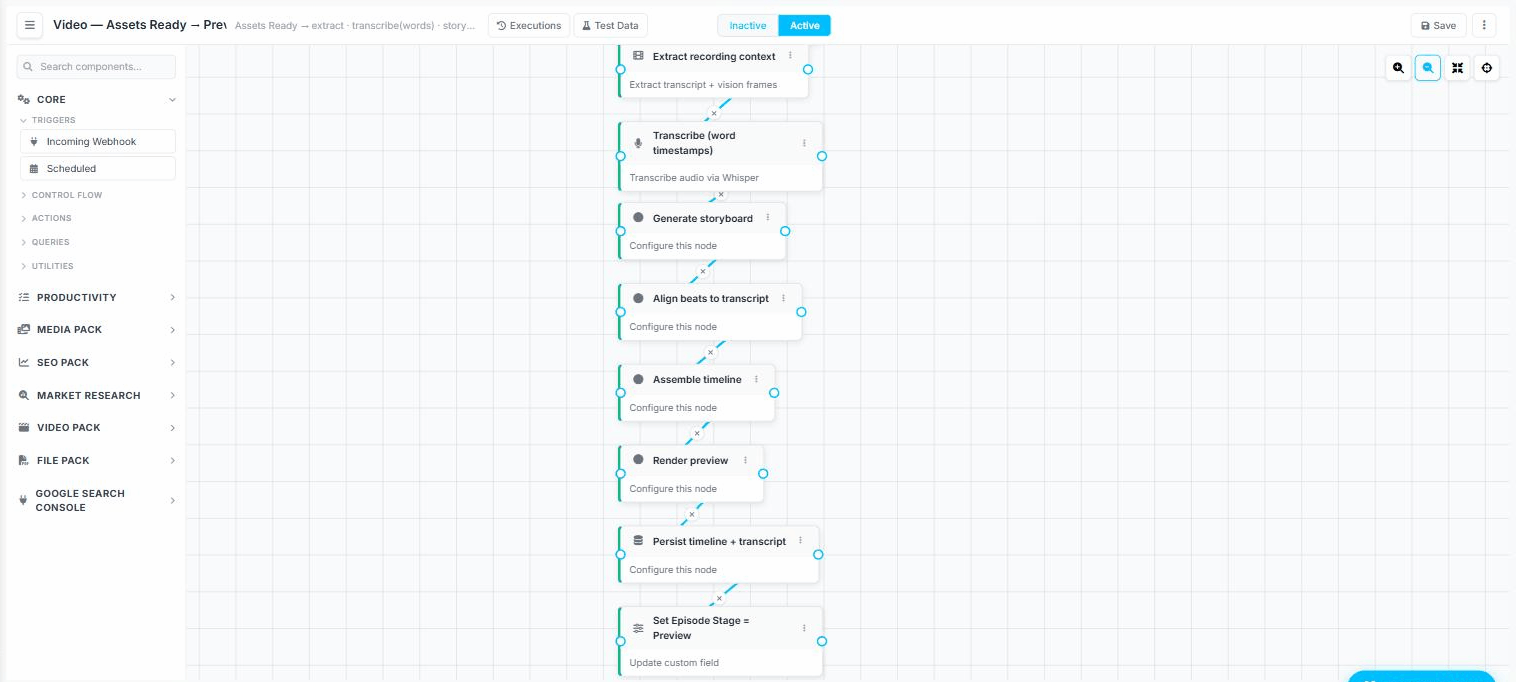Expand the GOOGLE SEARCH CONSOLE section

point(96,500)
